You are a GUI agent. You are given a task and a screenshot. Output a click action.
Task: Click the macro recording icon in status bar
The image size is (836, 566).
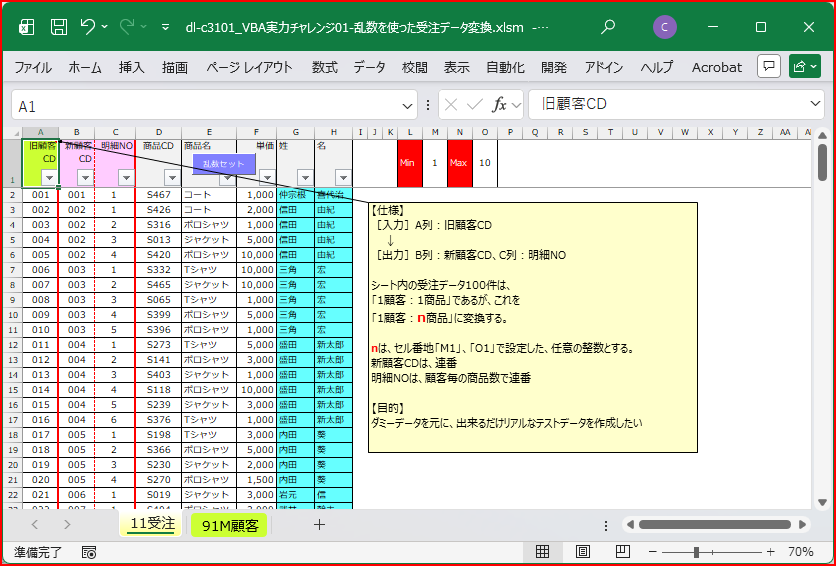pyautogui.click(x=89, y=551)
